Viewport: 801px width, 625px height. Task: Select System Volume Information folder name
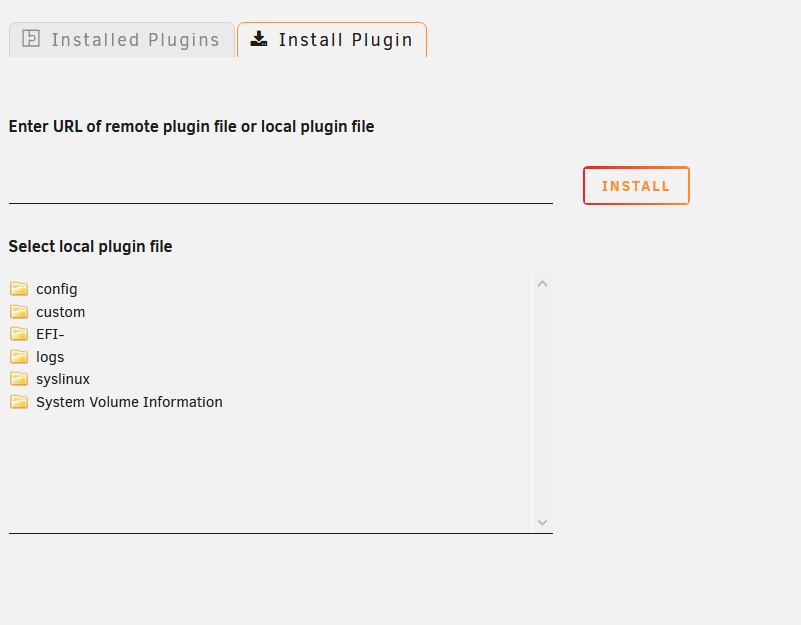pyautogui.click(x=129, y=402)
